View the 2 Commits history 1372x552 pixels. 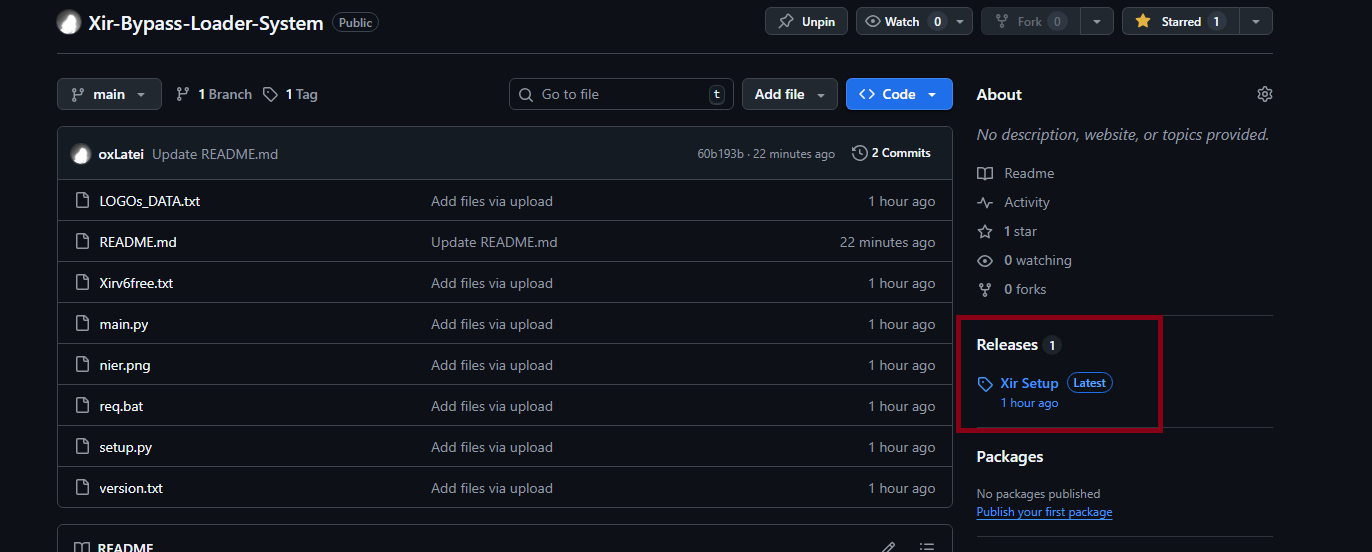[891, 153]
